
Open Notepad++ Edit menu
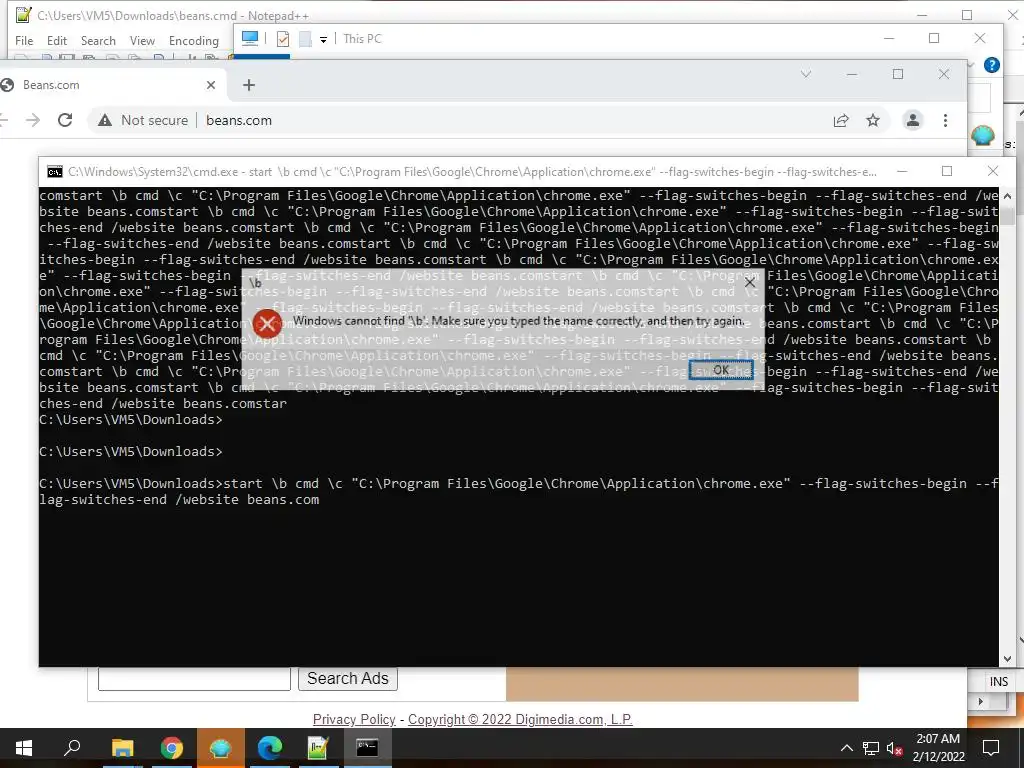pyautogui.click(x=57, y=40)
